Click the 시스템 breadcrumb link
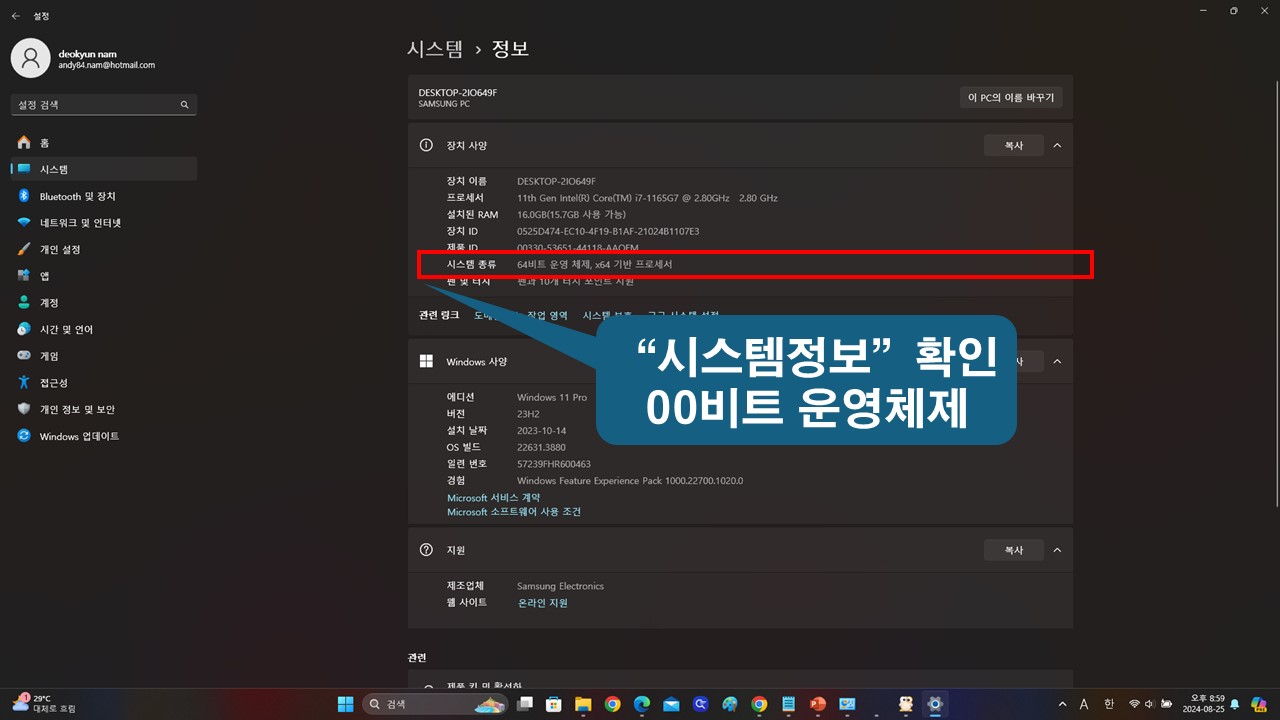1280x720 pixels. point(435,48)
